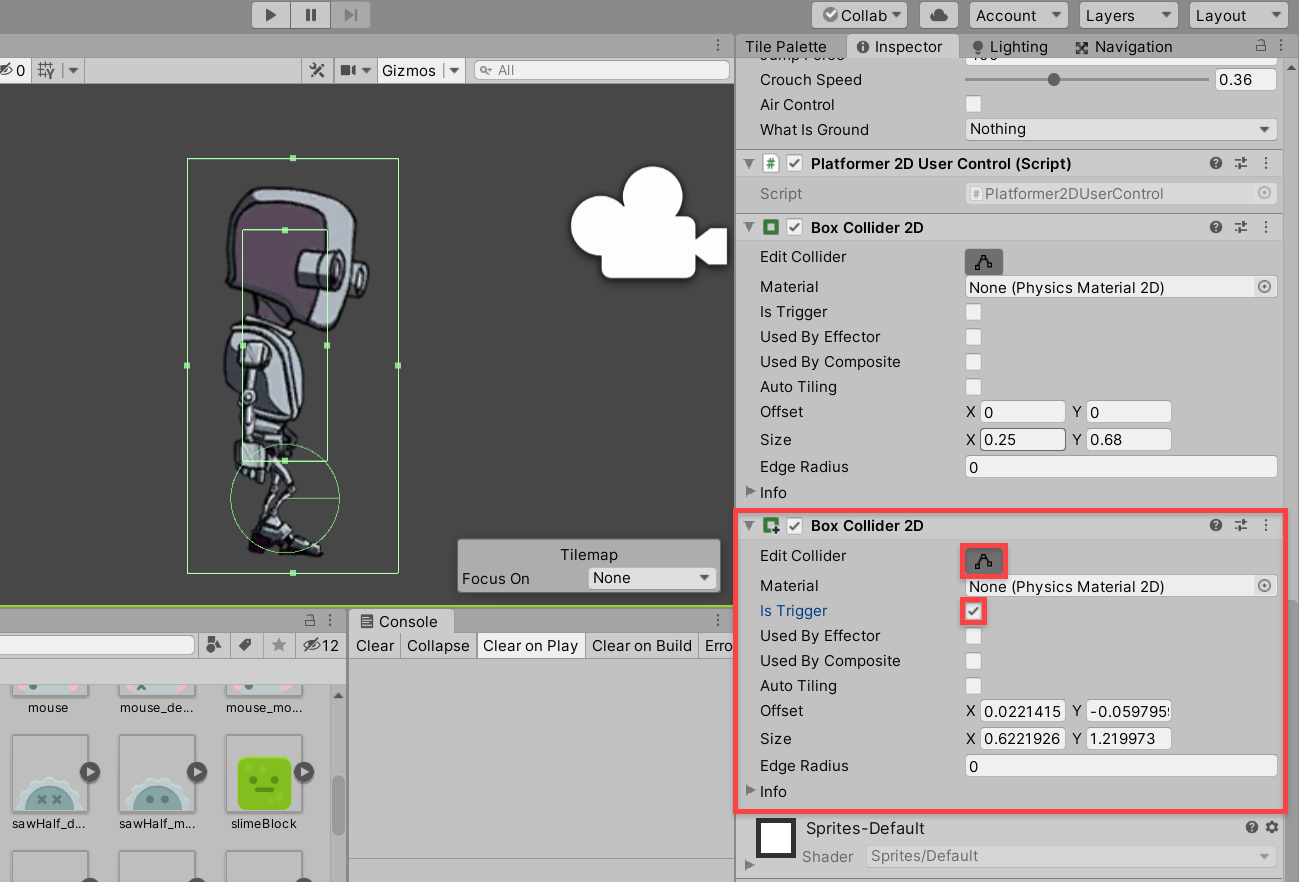Collapse the first Box Collider 2D component

(x=748, y=227)
